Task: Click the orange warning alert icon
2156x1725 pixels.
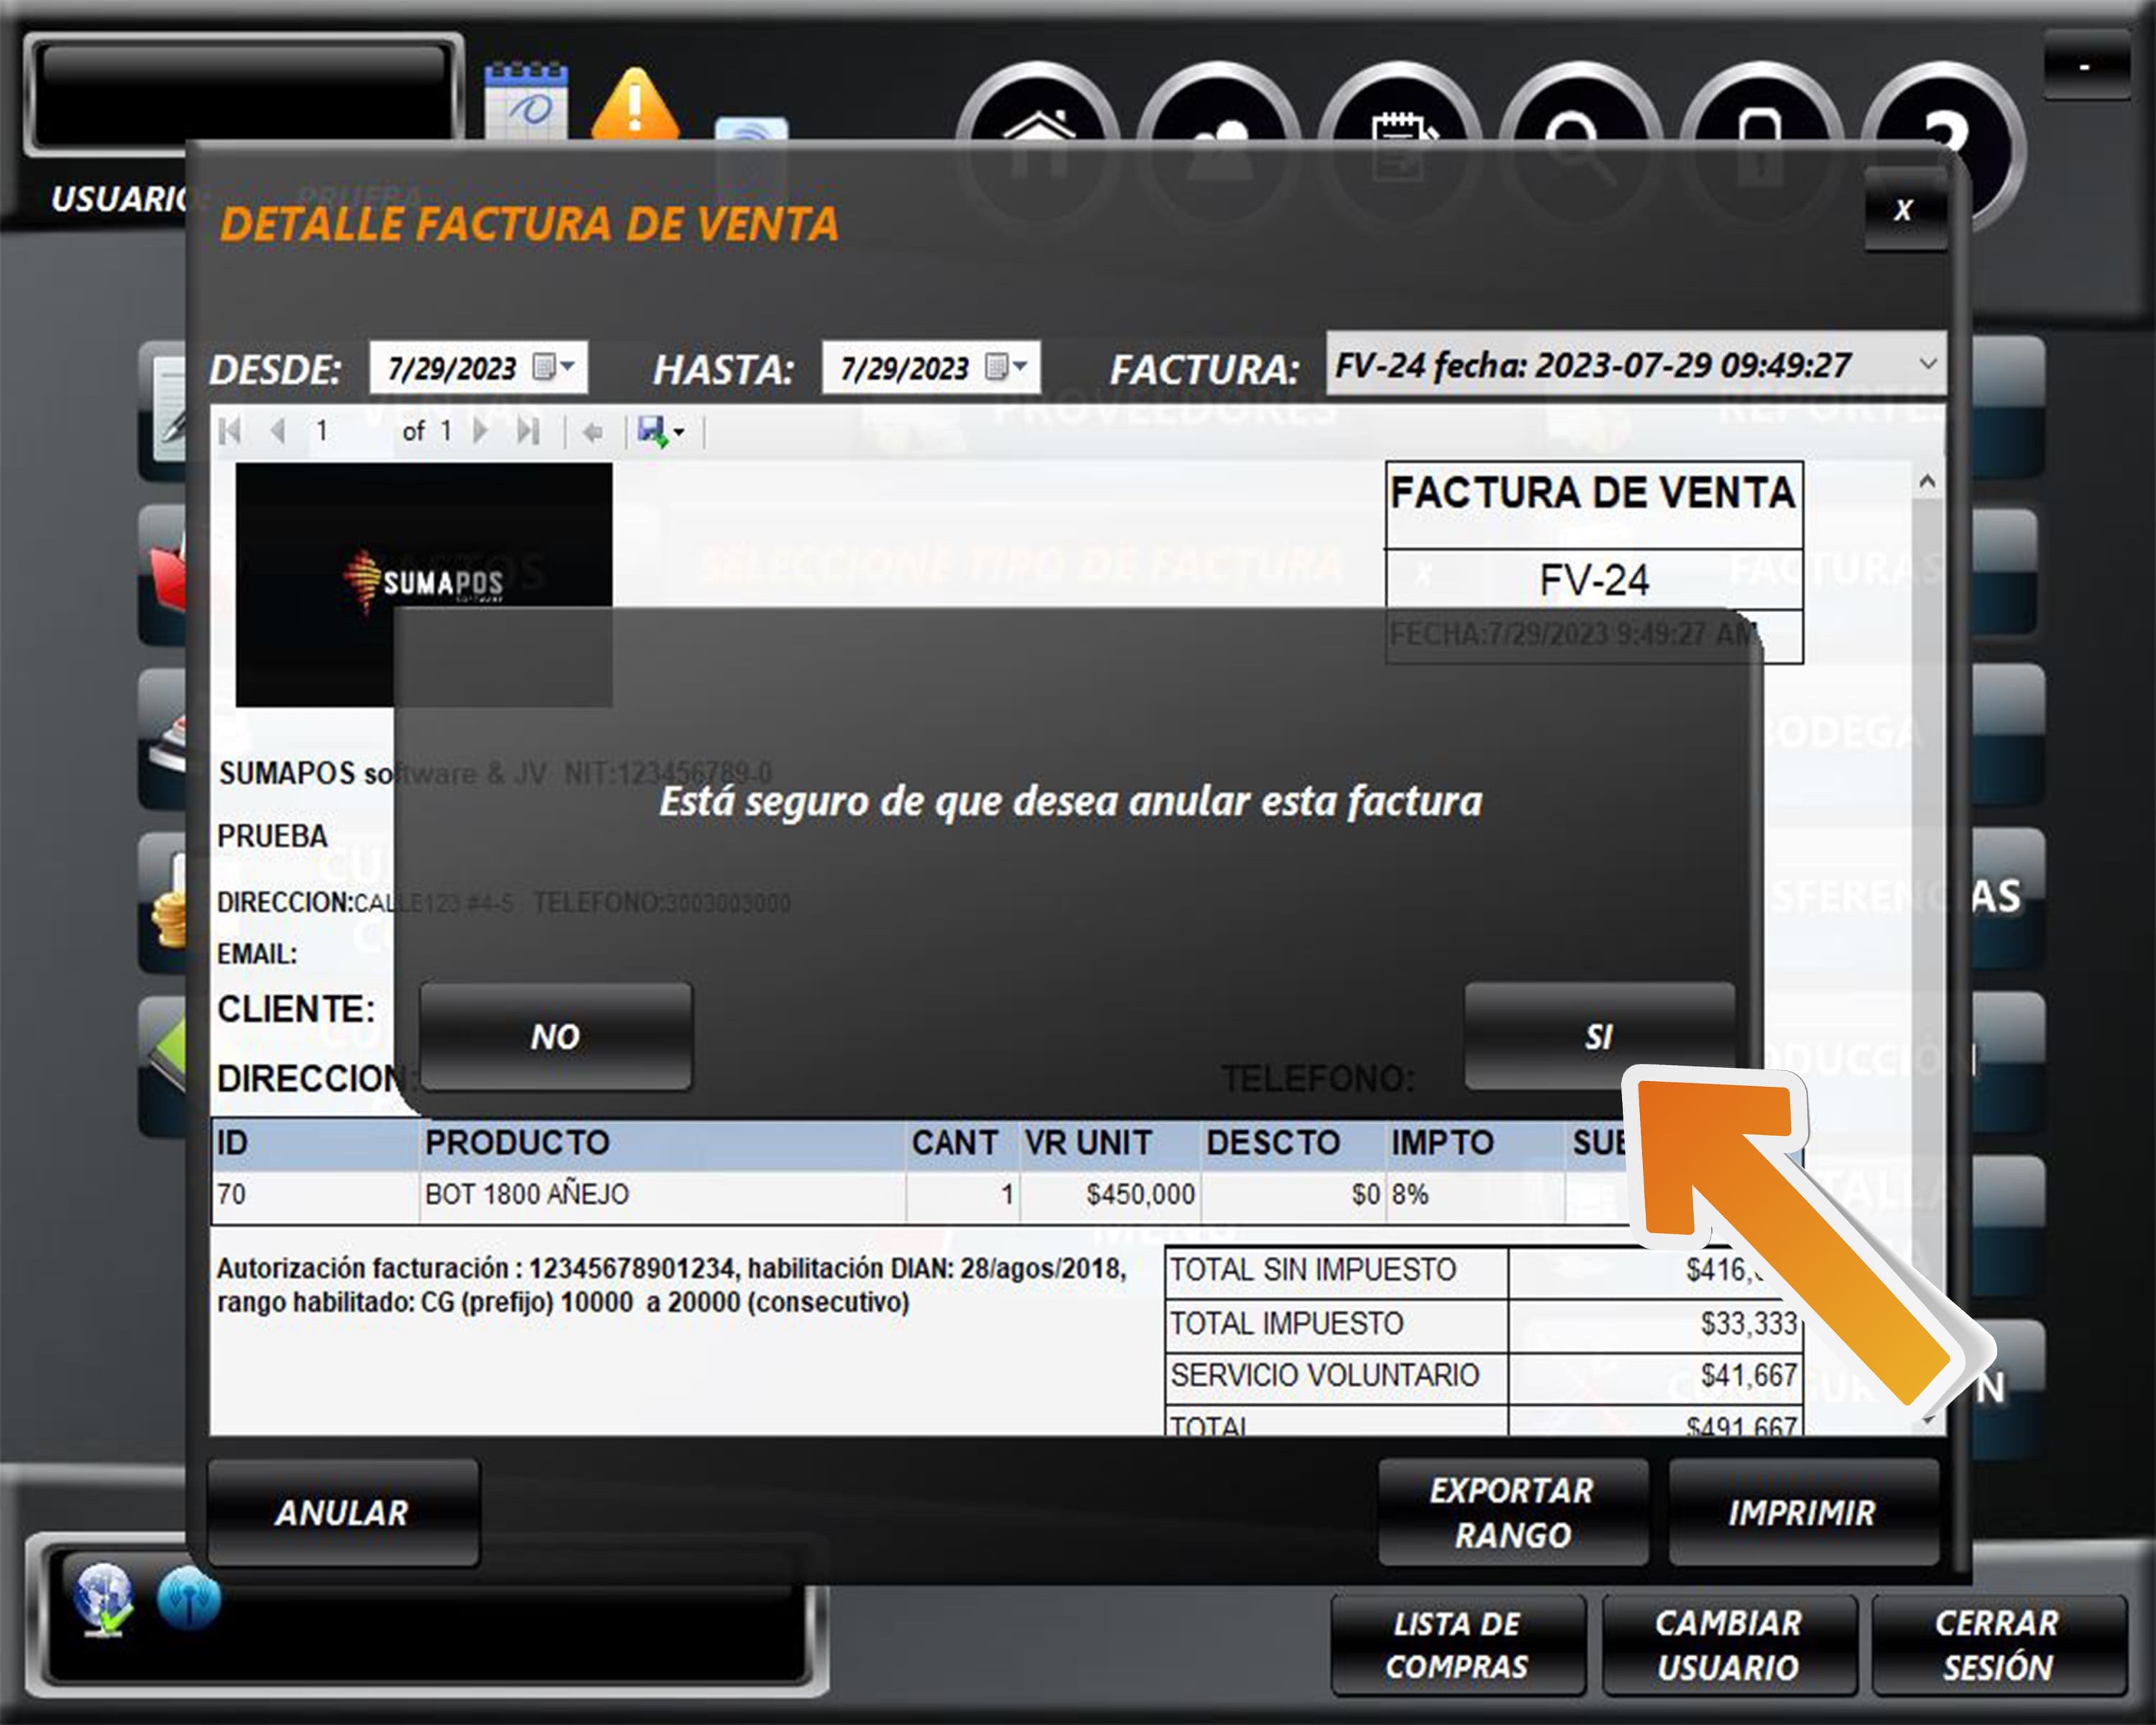Action: 635,107
